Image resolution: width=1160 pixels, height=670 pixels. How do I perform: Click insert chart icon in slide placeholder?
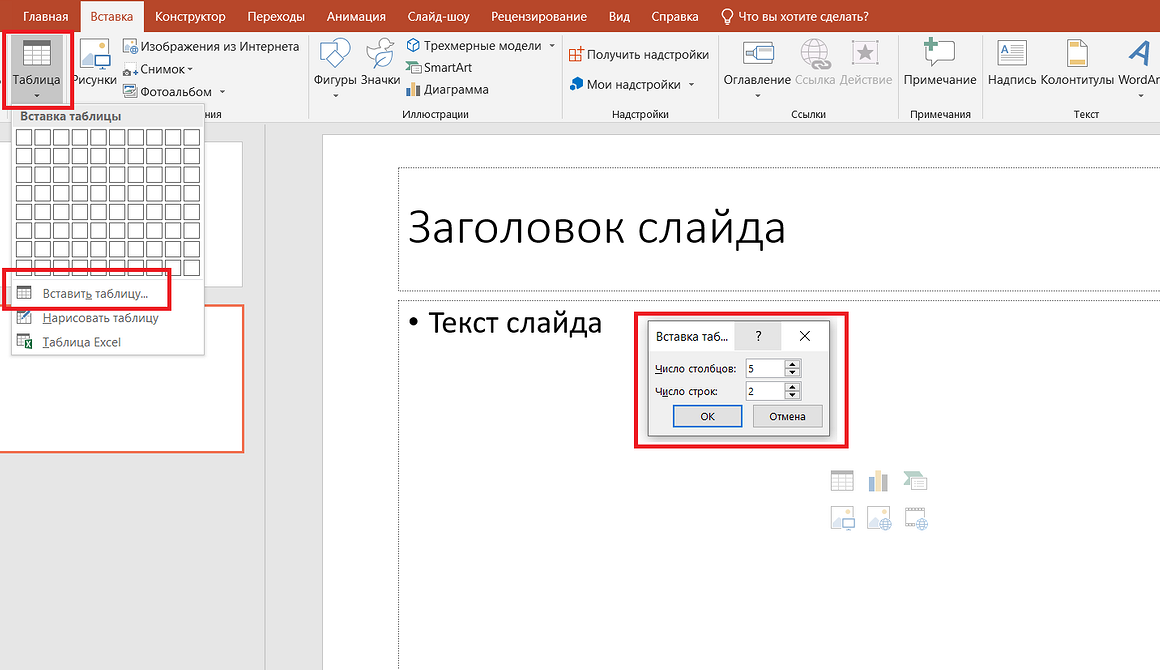(878, 481)
